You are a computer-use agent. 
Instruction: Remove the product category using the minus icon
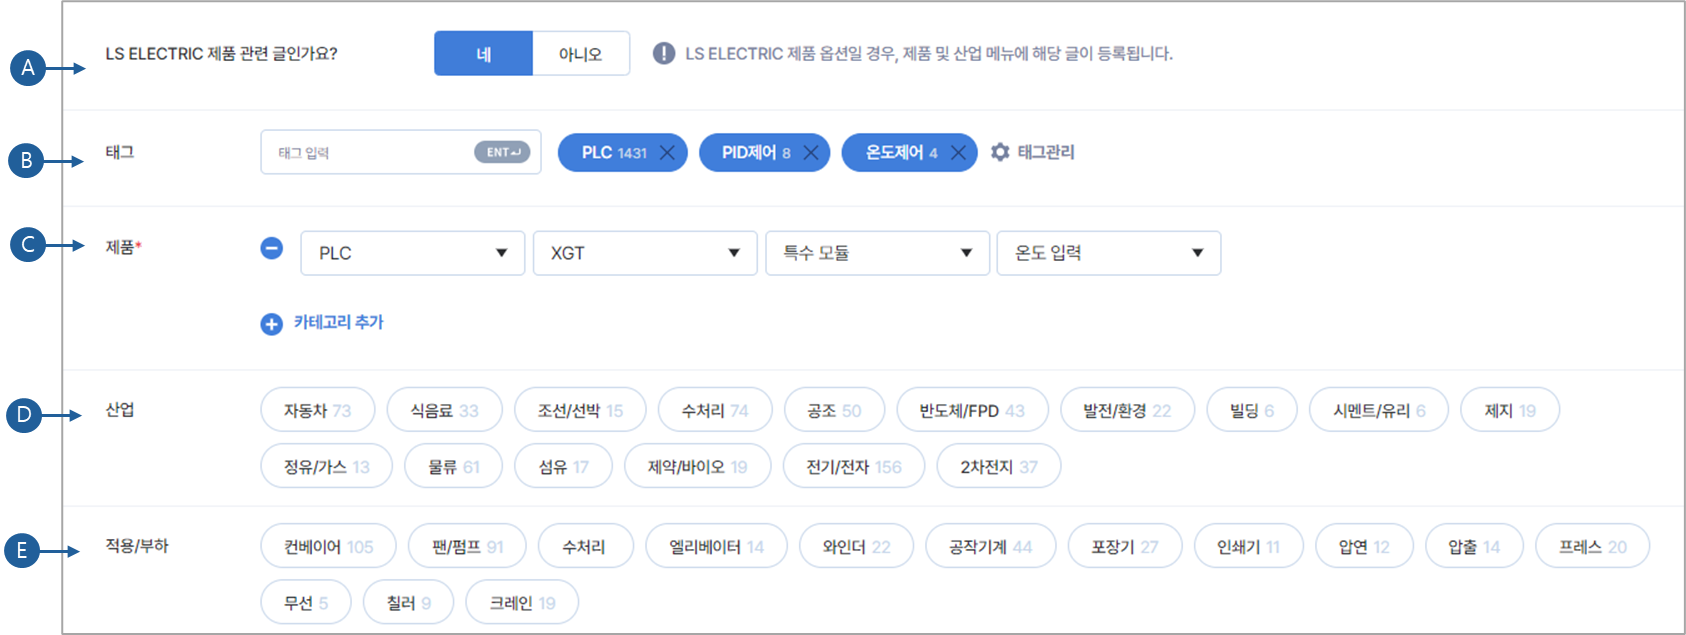coord(271,249)
